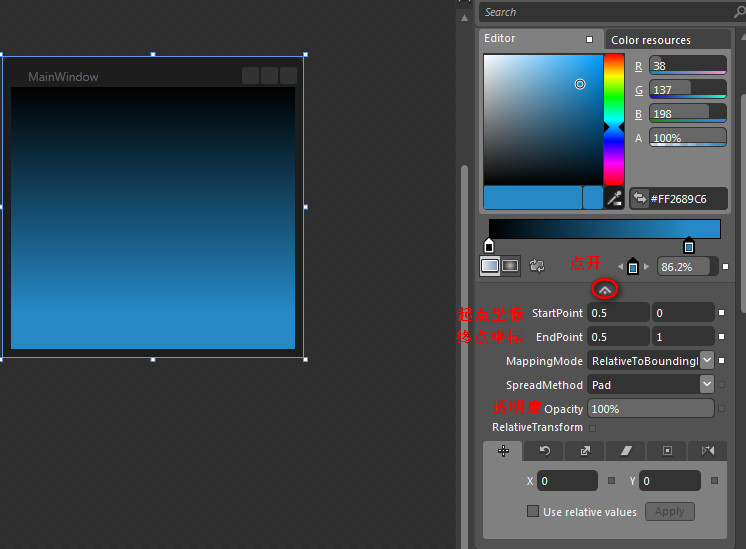Click the RelativeTransform label
This screenshot has height=549, width=746.
tap(537, 427)
